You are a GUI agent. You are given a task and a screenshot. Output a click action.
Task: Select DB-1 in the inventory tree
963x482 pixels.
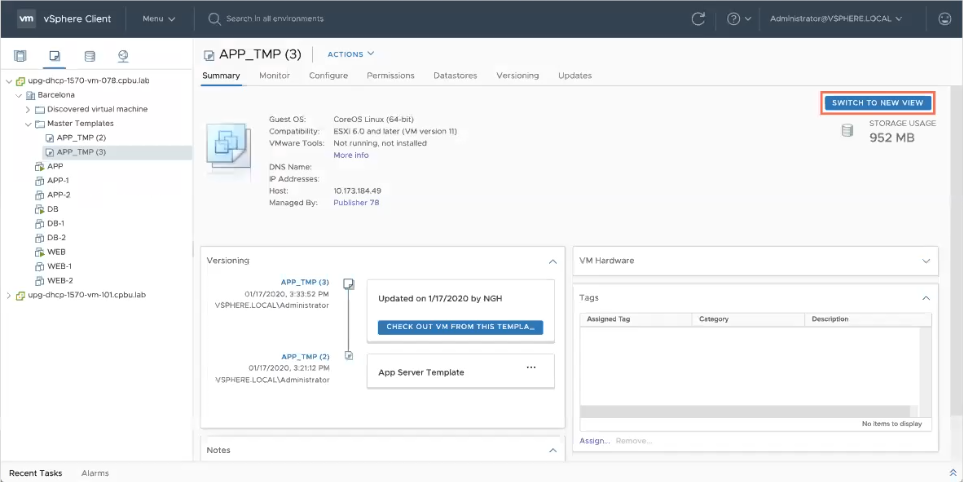[x=56, y=224]
